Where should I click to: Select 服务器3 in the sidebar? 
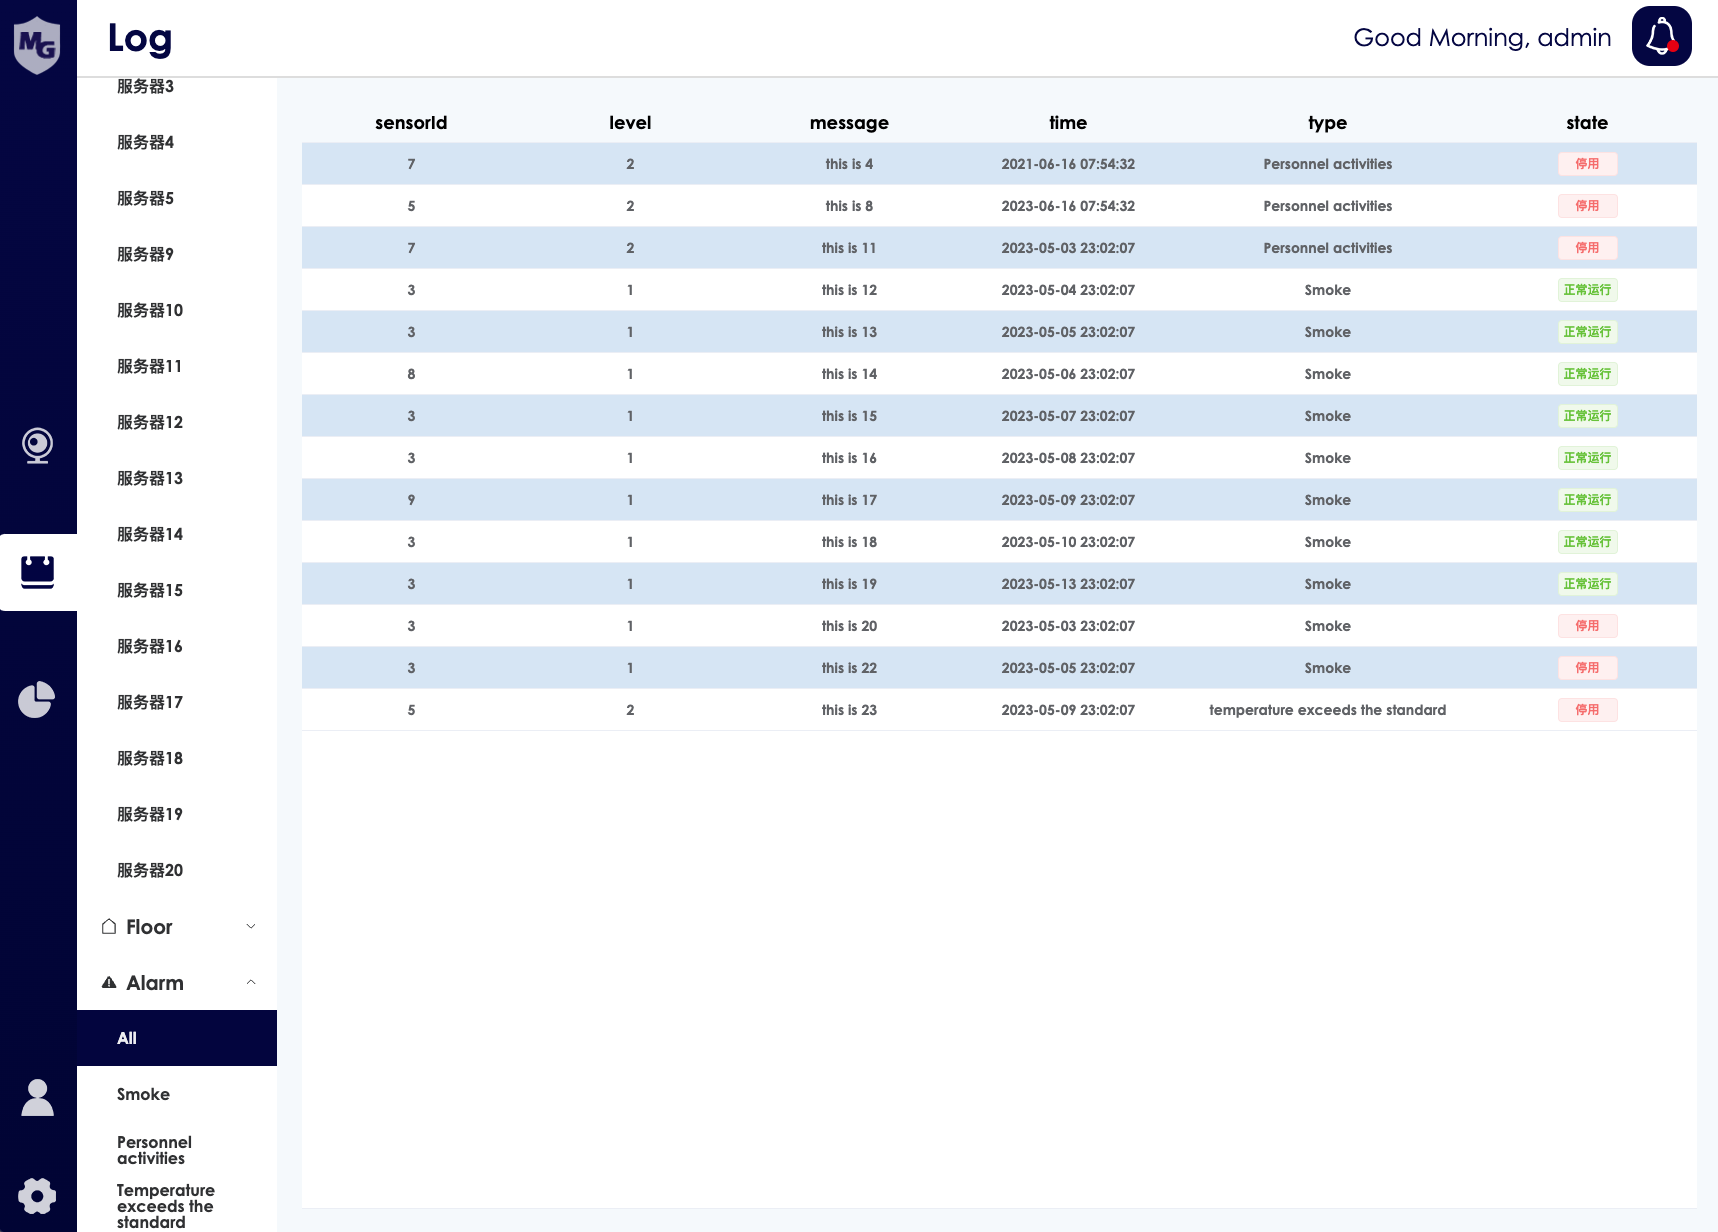(x=146, y=86)
